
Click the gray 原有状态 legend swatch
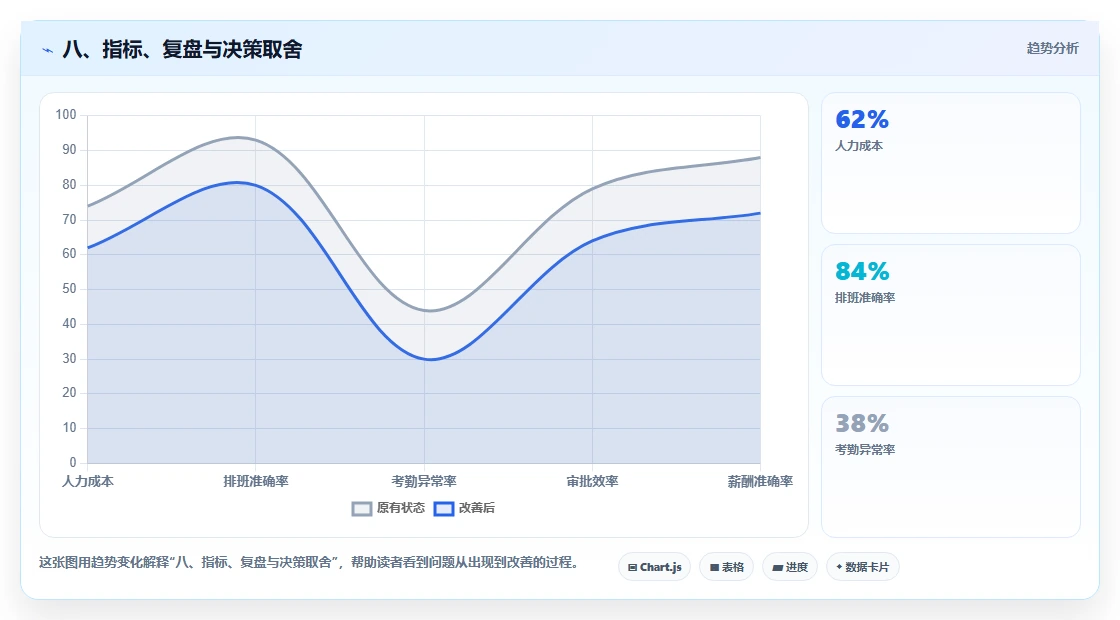[x=362, y=509]
